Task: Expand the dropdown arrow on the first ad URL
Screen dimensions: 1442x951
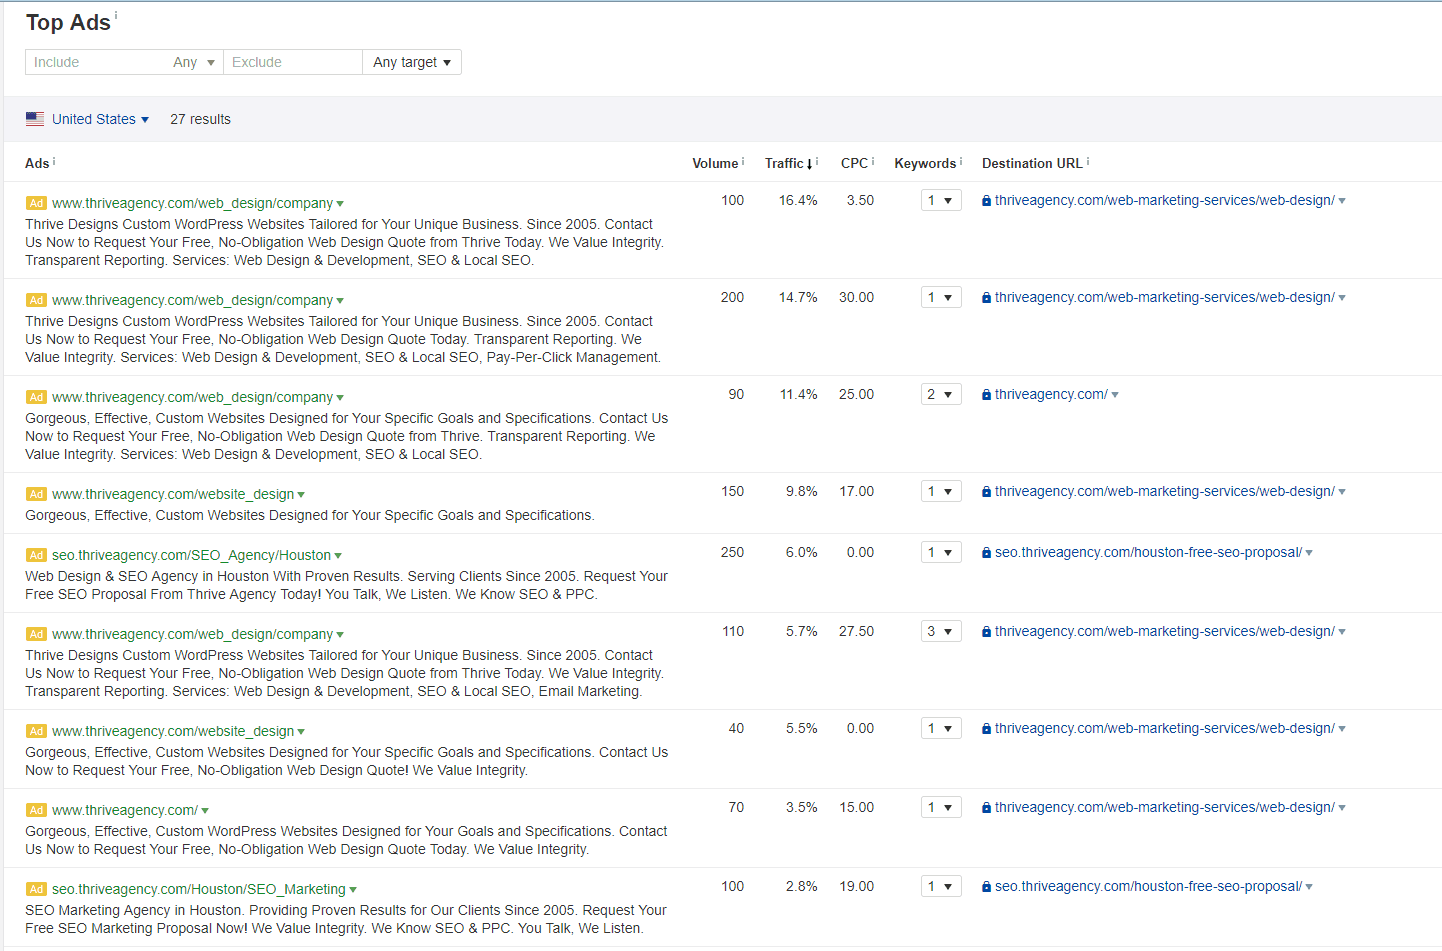Action: point(342,202)
